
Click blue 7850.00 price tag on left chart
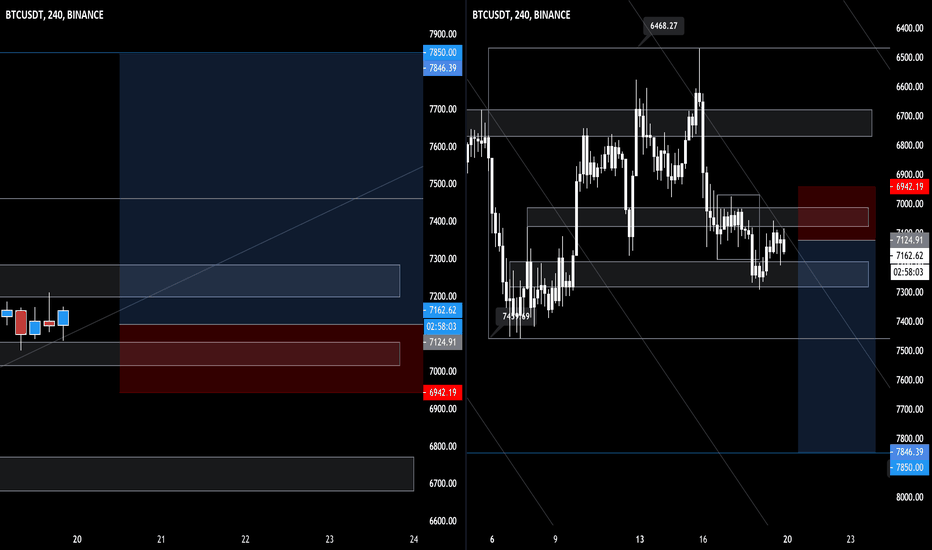(x=442, y=52)
